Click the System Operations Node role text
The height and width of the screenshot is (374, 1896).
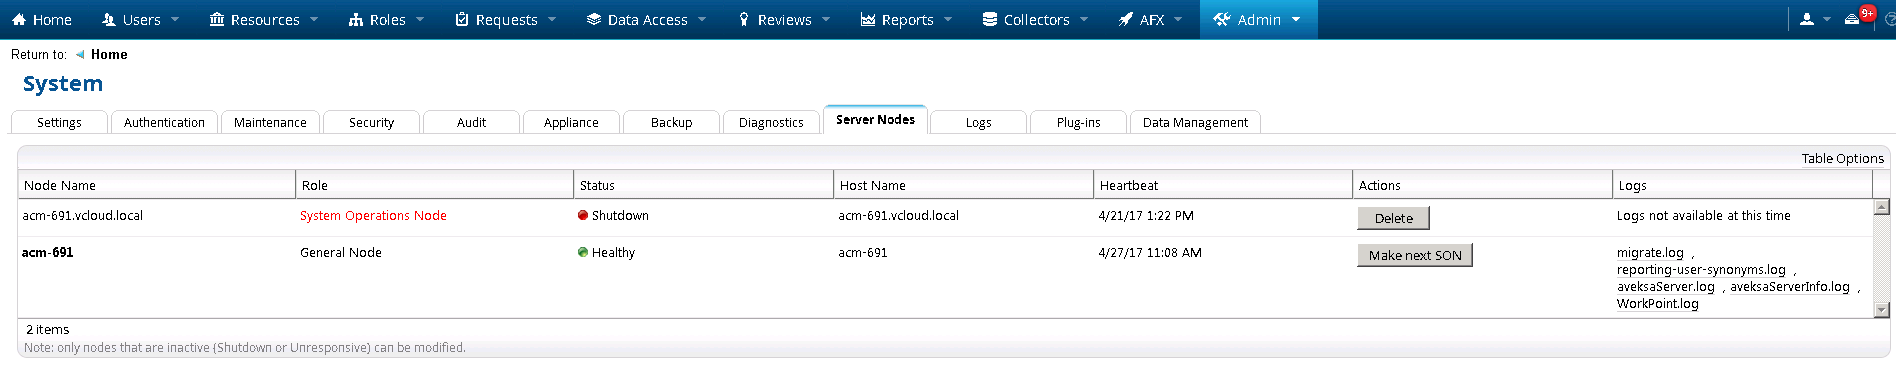[373, 216]
